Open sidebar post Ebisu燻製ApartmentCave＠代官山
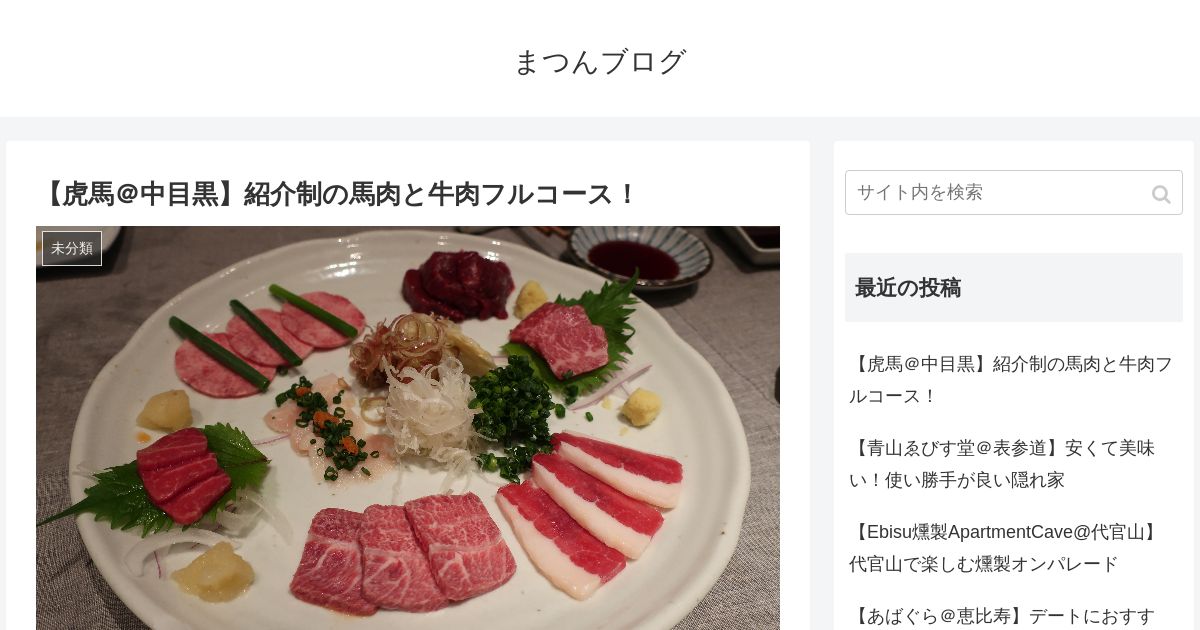 (1004, 548)
